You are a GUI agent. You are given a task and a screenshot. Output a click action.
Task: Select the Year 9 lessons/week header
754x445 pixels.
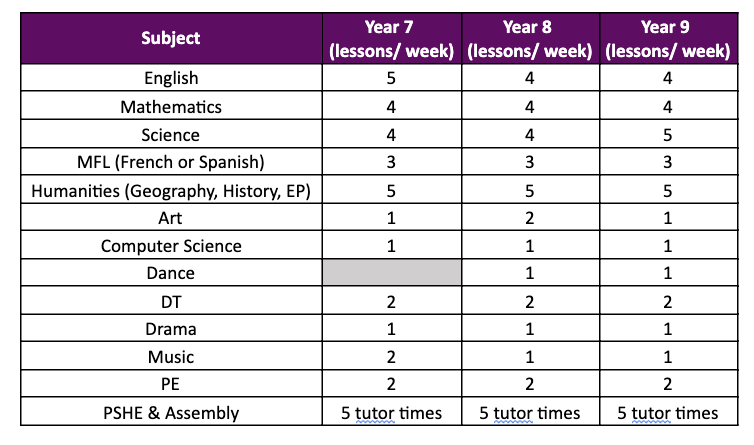click(668, 38)
